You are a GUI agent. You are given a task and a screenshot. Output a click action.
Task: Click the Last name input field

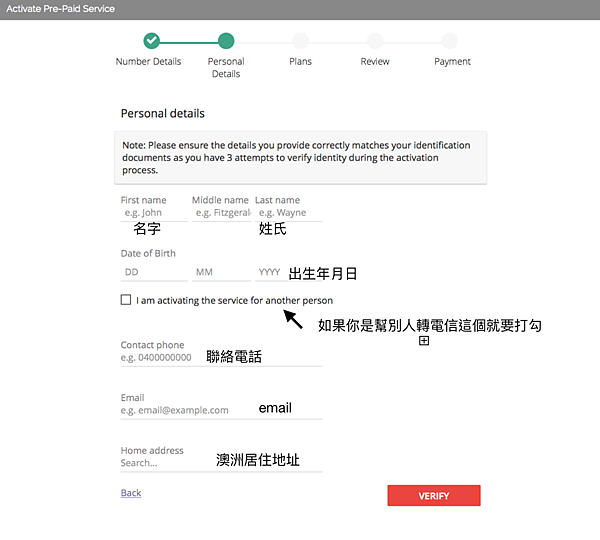(288, 213)
